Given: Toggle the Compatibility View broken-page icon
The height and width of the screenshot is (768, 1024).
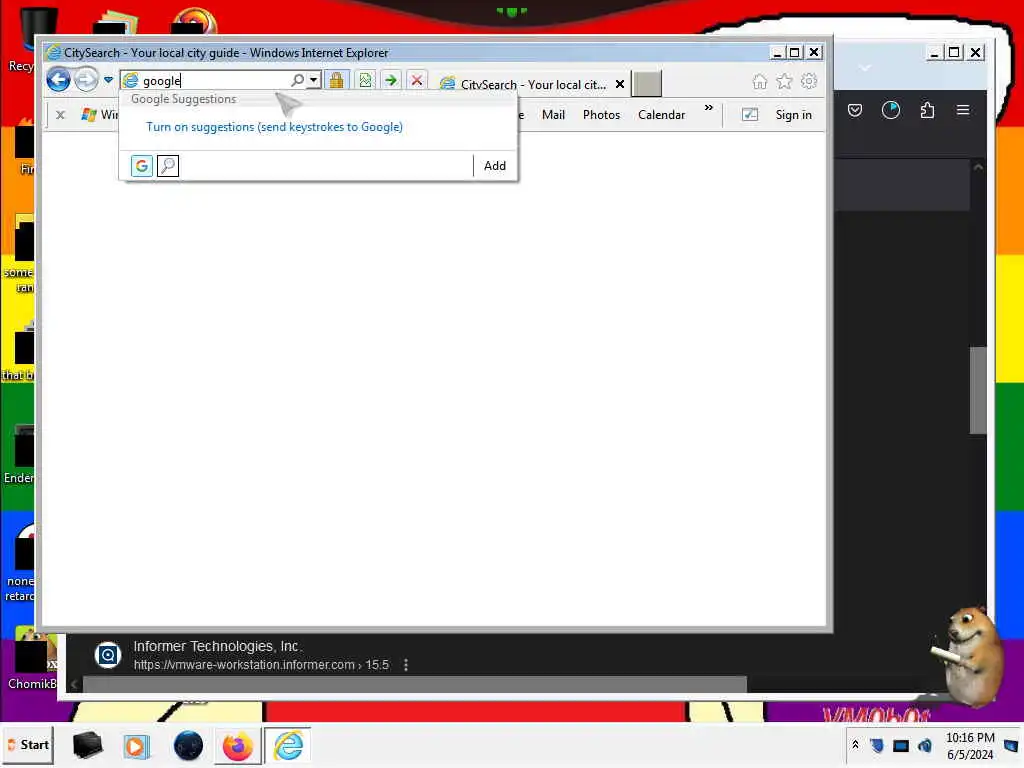Looking at the screenshot, I should 365,80.
